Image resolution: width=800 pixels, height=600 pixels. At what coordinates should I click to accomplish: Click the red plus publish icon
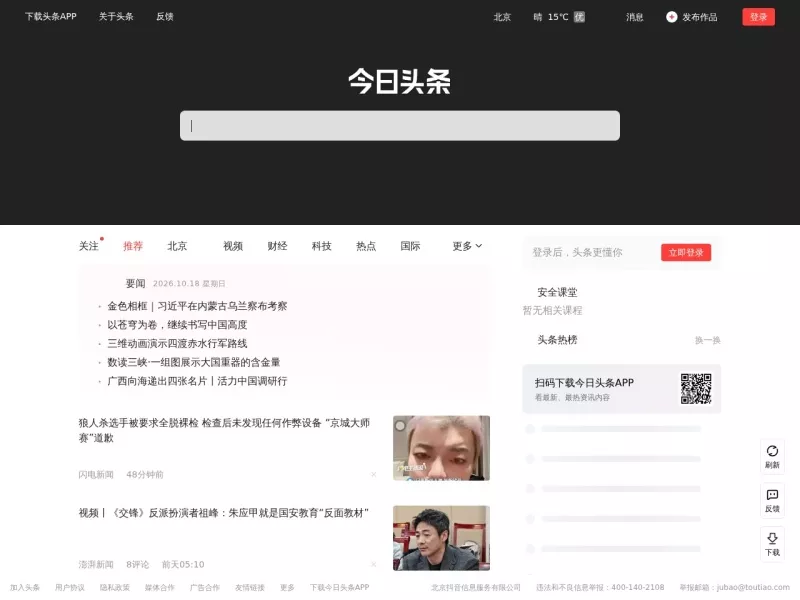pyautogui.click(x=671, y=17)
